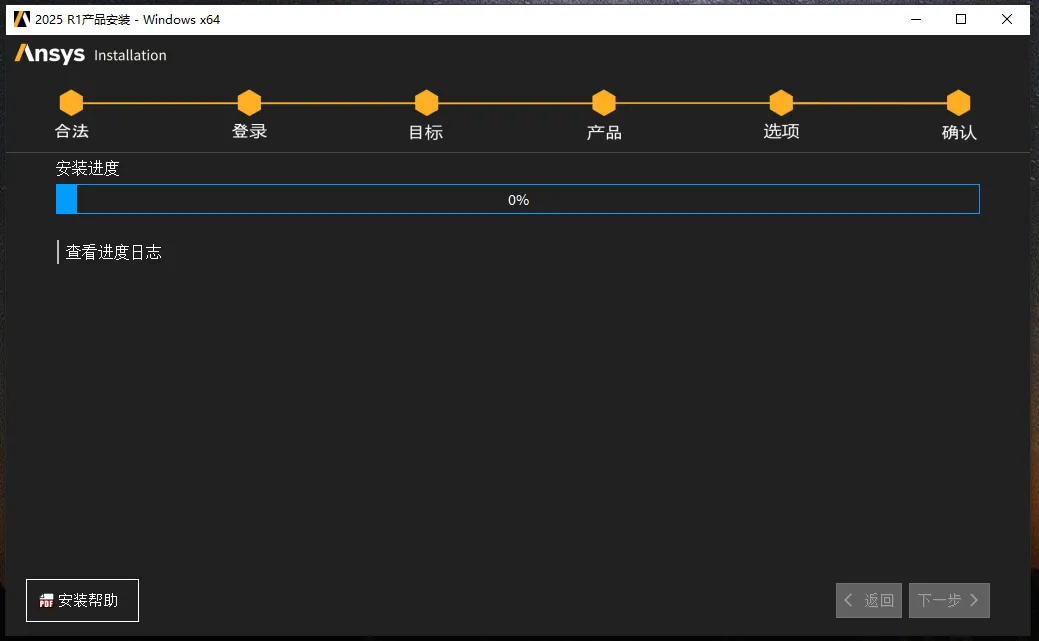
Task: Maximize the installer window
Action: 961,19
